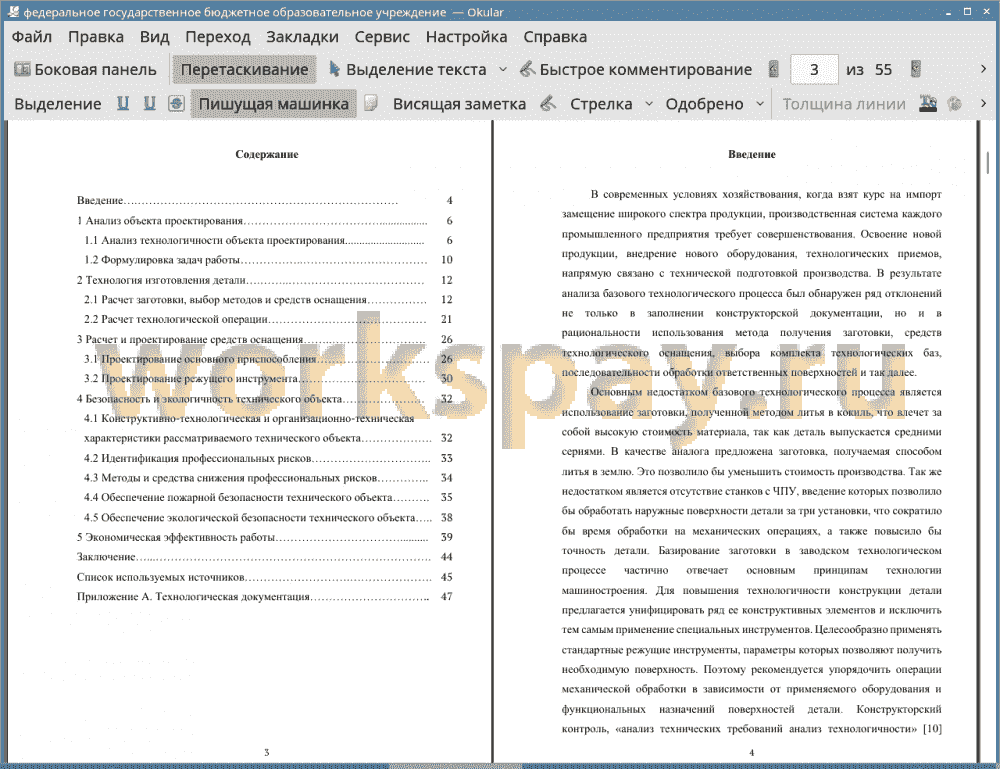This screenshot has height=769, width=1000.
Task: Open the Справка menu
Action: 555,37
